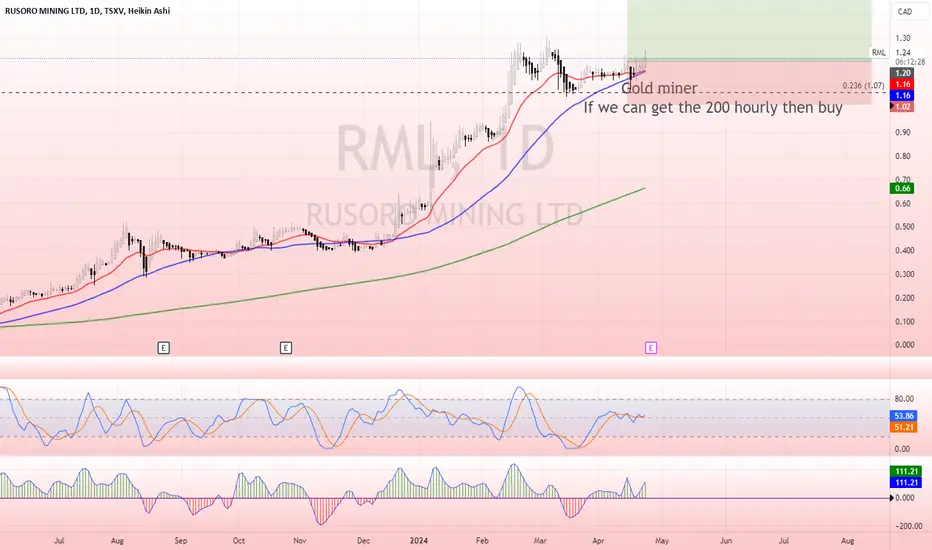932x550 pixels.
Task: Click the dark 1.20 price tag
Action: (x=903, y=73)
